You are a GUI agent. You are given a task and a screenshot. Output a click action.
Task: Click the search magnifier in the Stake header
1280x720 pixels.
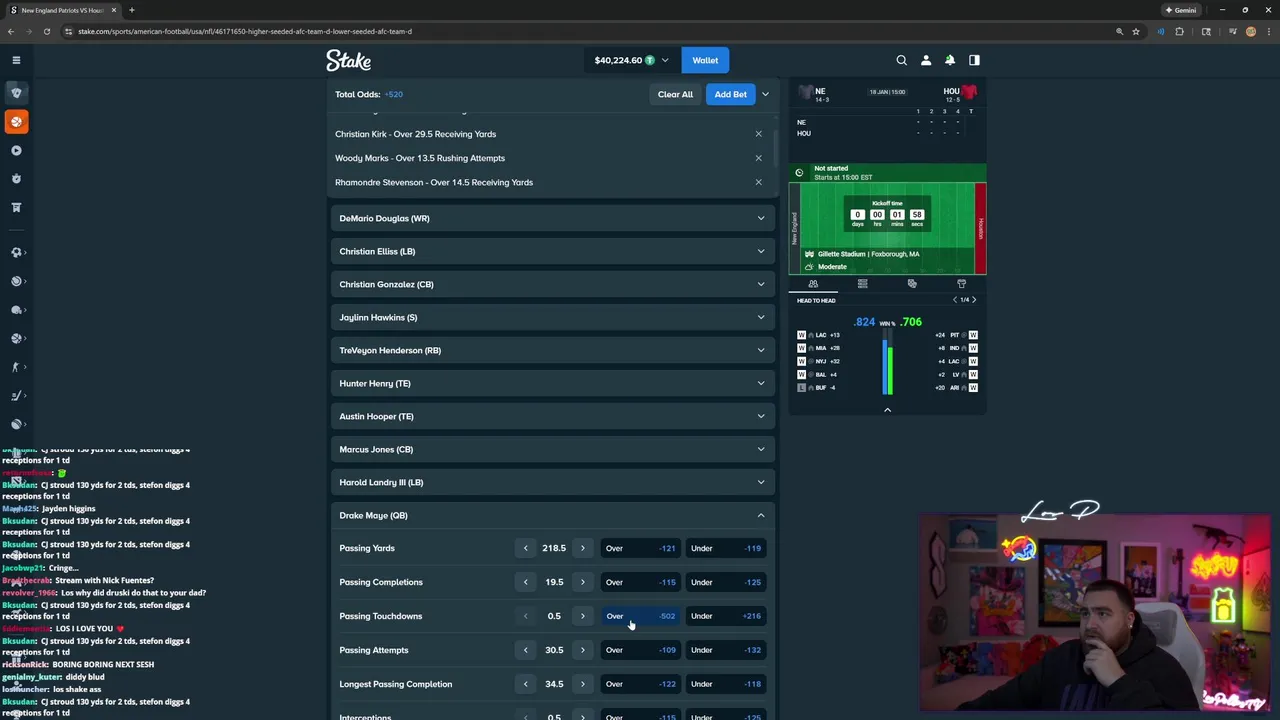coord(901,60)
